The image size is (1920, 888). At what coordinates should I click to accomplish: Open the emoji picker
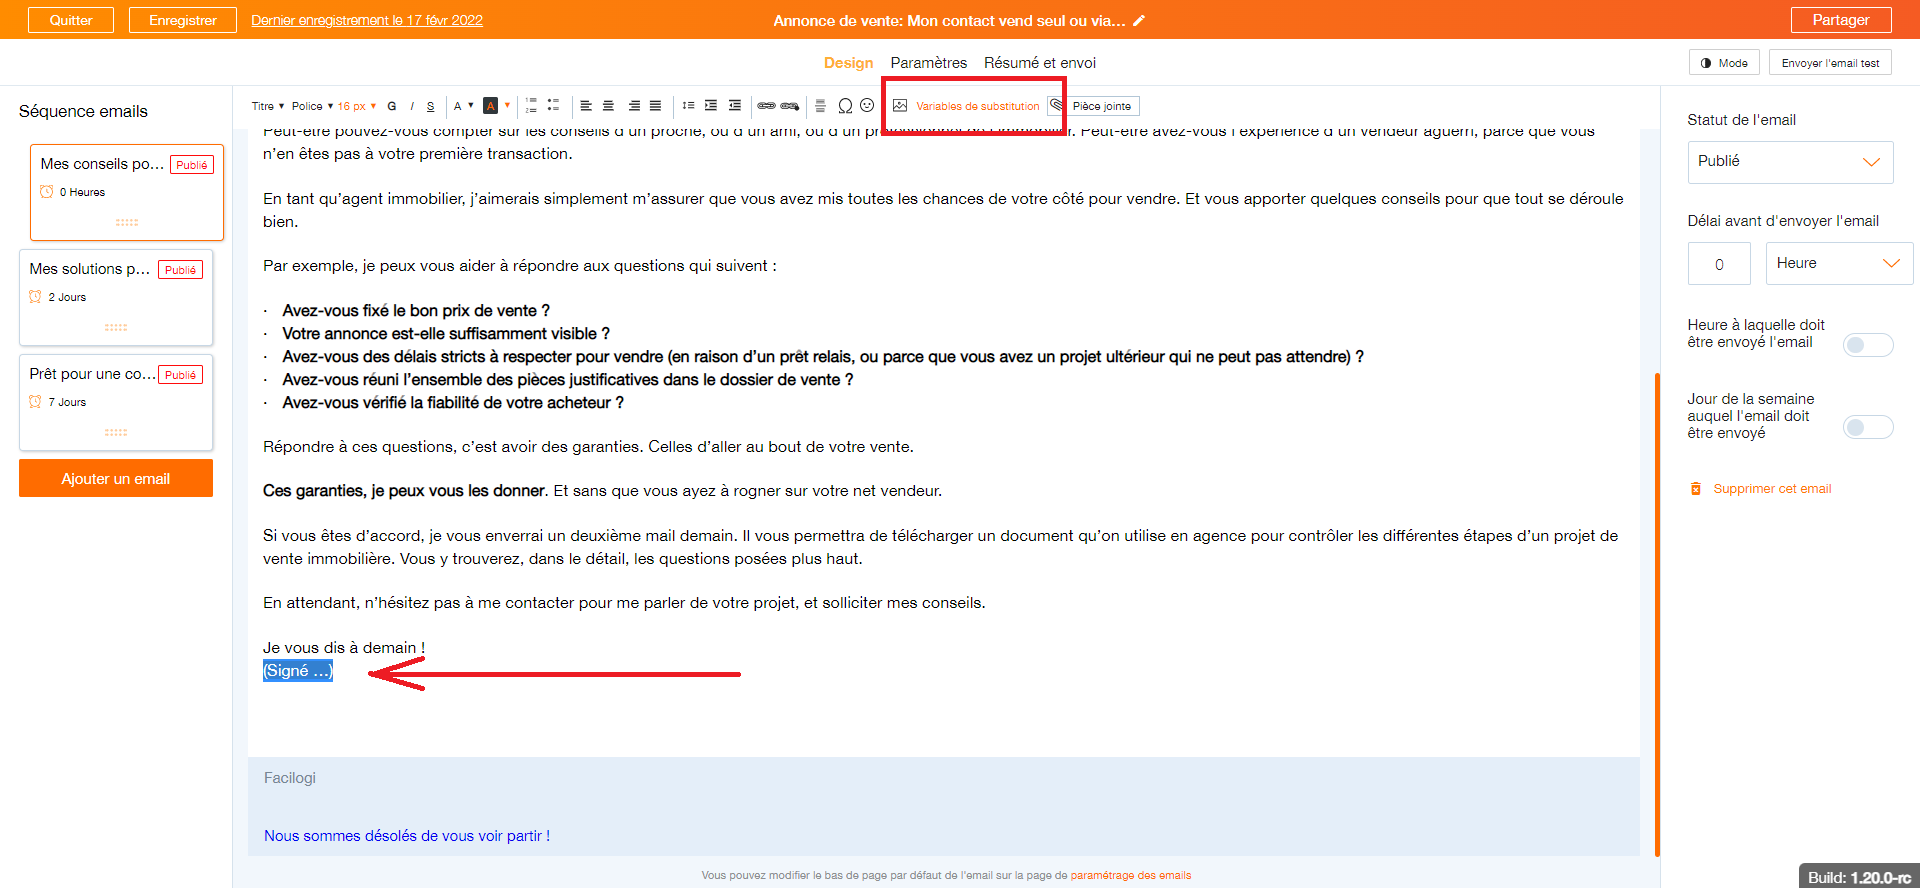[867, 105]
